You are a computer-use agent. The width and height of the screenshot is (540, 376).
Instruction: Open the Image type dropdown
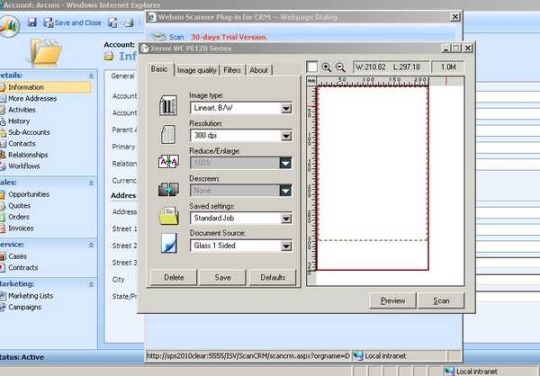[x=286, y=108]
